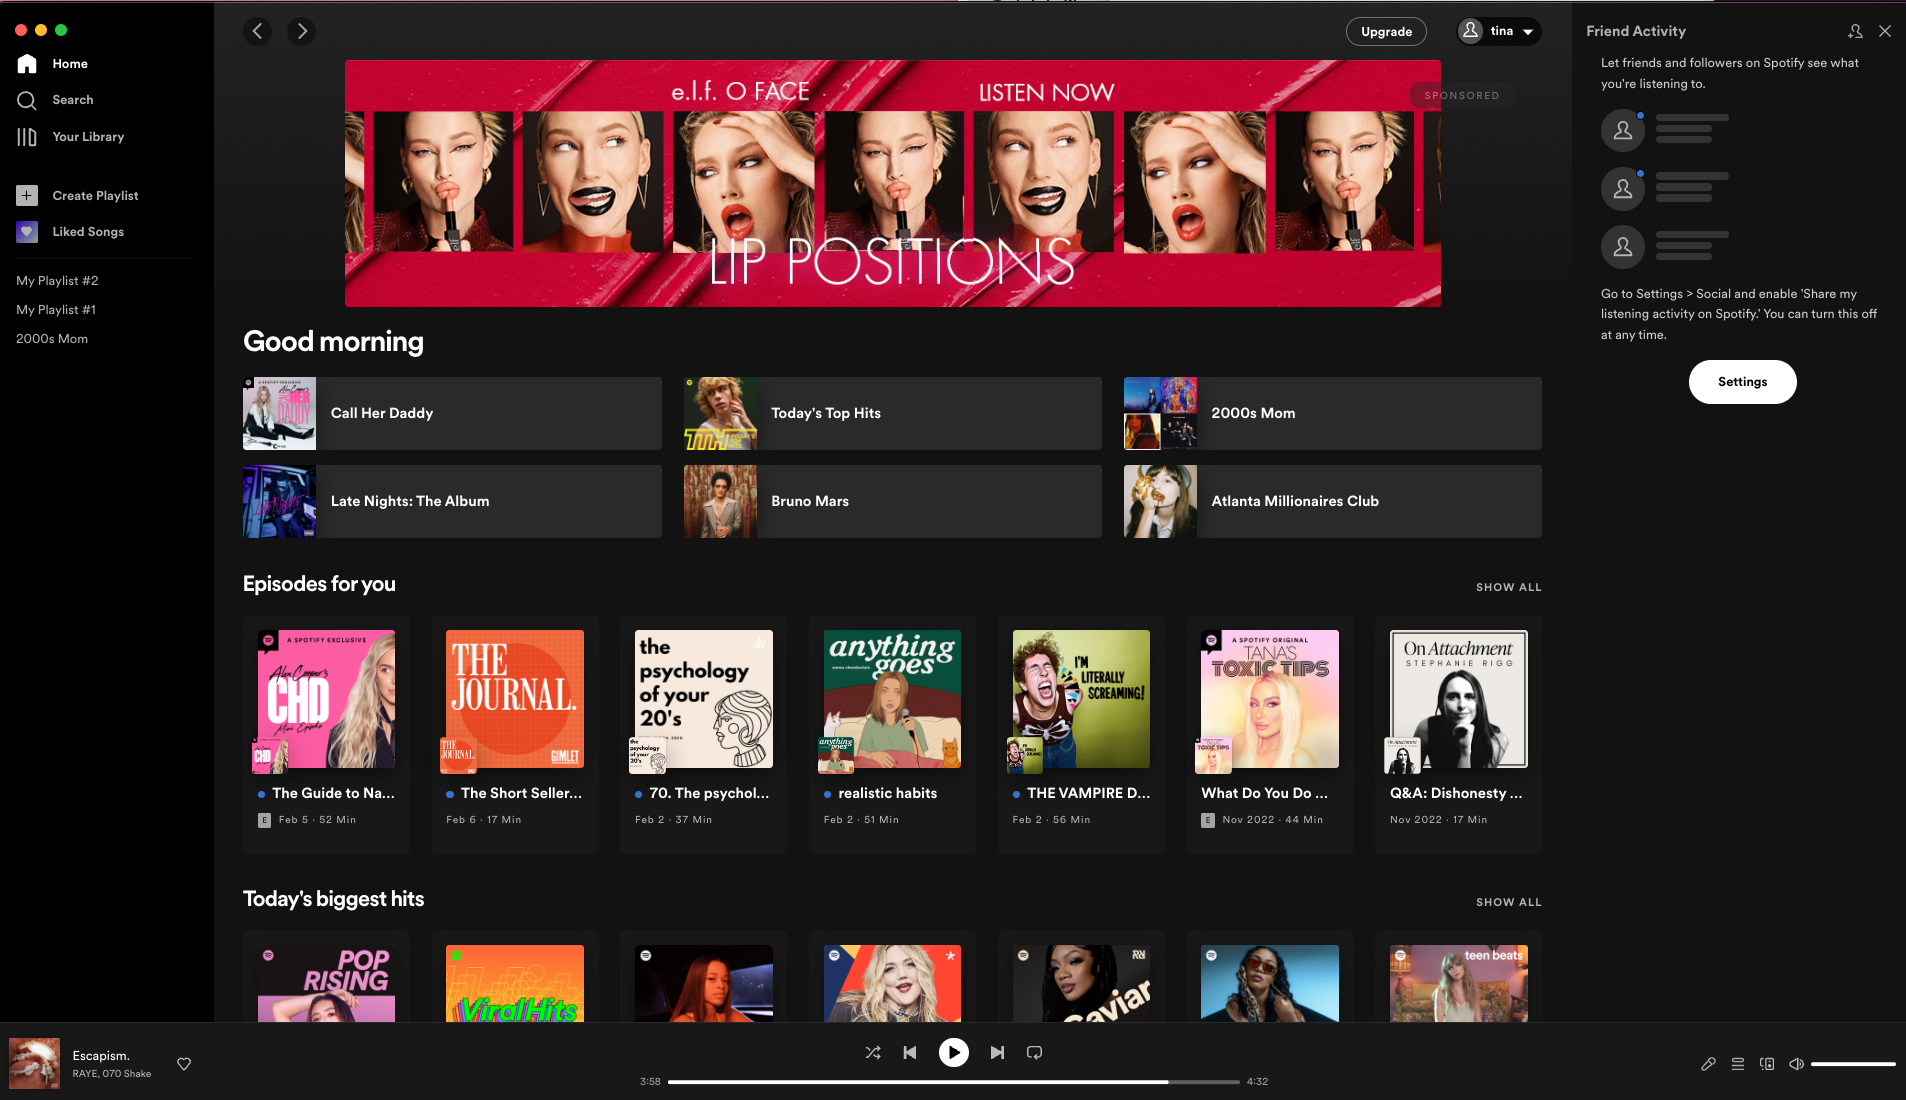This screenshot has width=1906, height=1100.
Task: Open Atlanta Millionaires Club shortcut
Action: (1332, 501)
